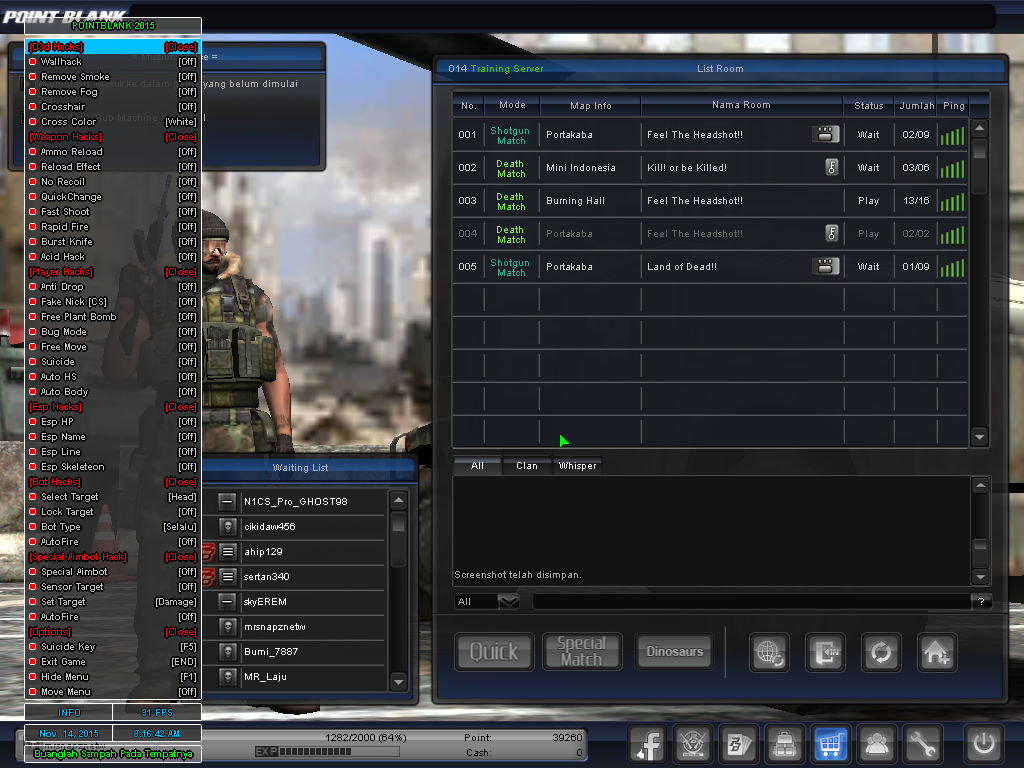Click the rank icon beside mrsnapznetw

227,627
